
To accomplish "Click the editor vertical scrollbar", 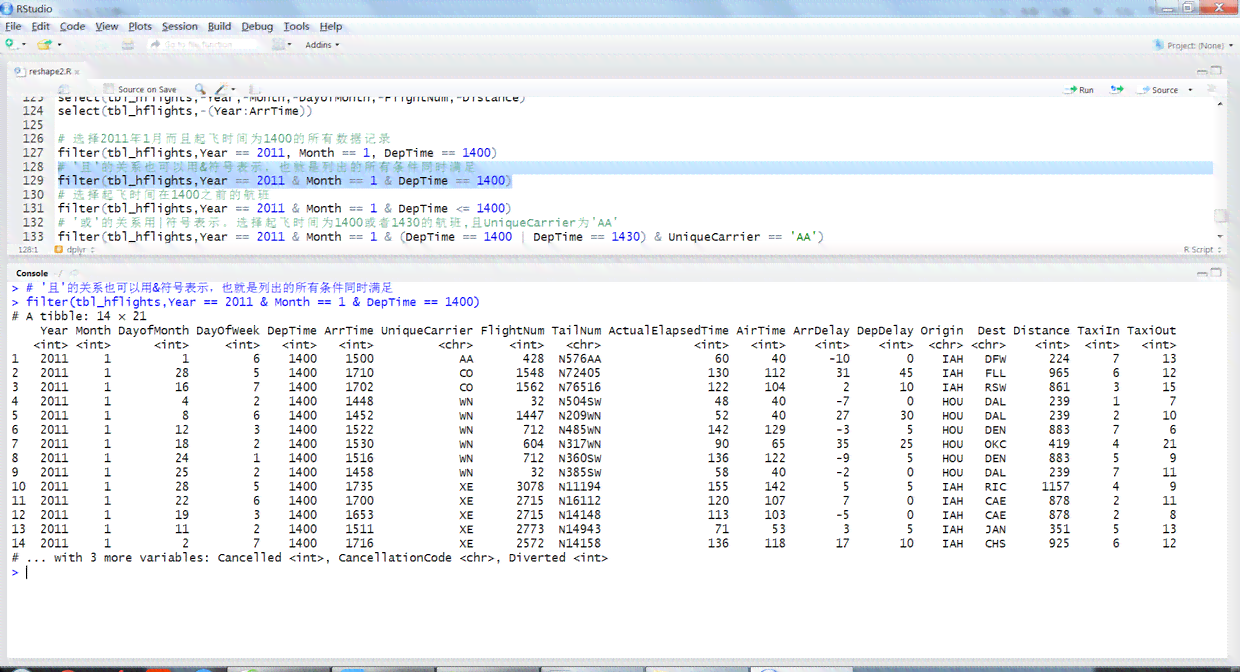I will tap(1220, 170).
